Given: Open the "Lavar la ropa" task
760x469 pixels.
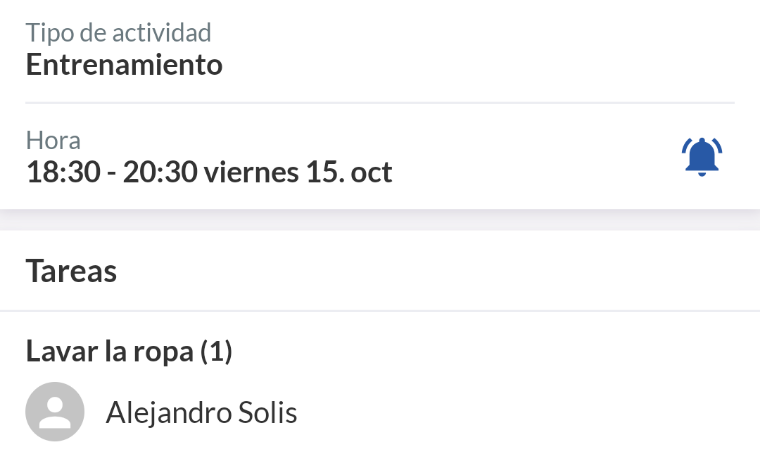Looking at the screenshot, I should point(110,351).
